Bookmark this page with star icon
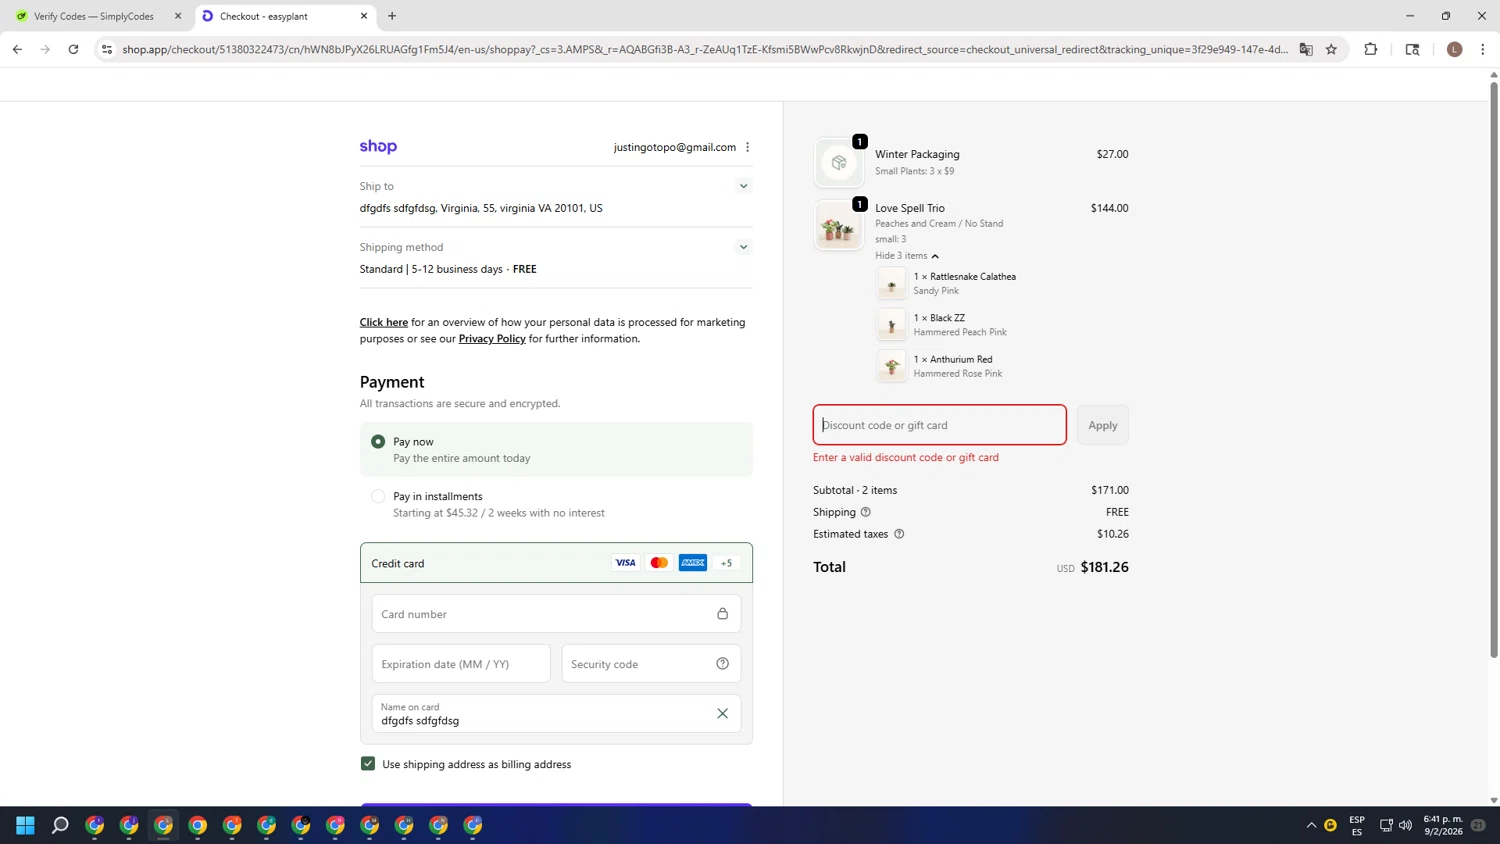This screenshot has height=844, width=1500. click(x=1331, y=49)
